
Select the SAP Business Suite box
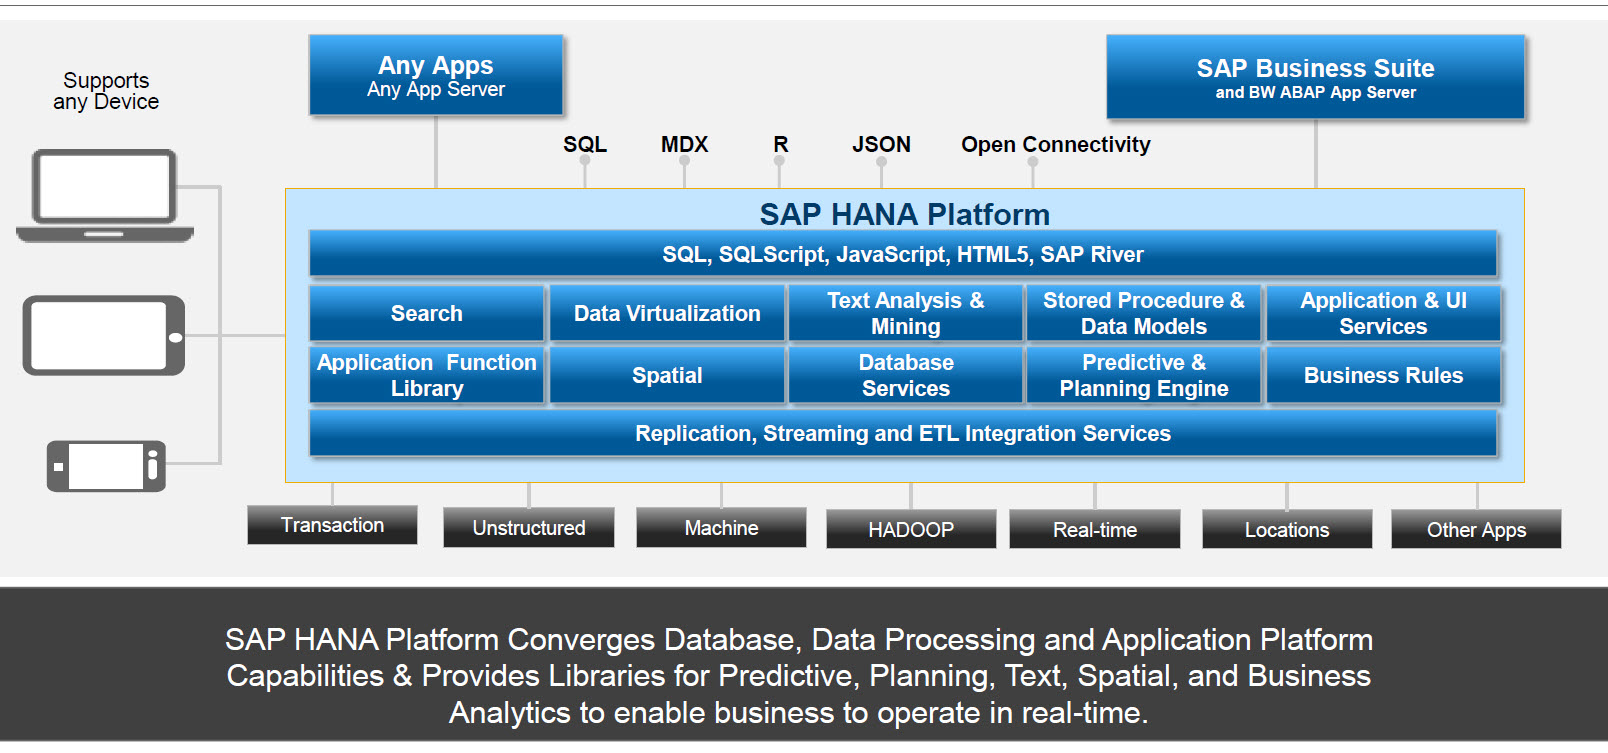1315,78
